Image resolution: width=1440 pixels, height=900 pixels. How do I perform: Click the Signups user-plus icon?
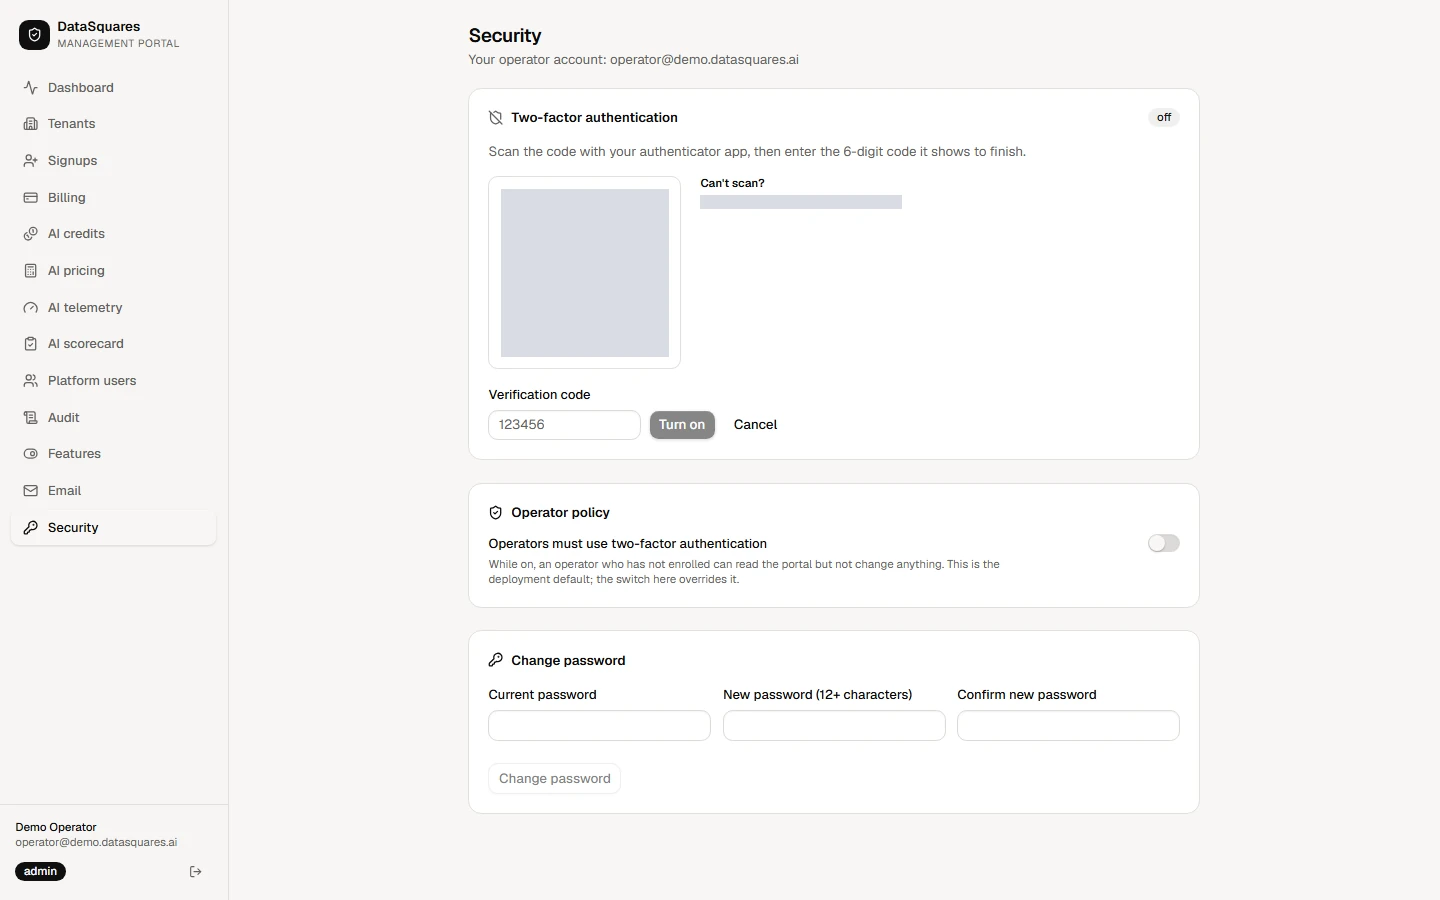click(x=31, y=161)
